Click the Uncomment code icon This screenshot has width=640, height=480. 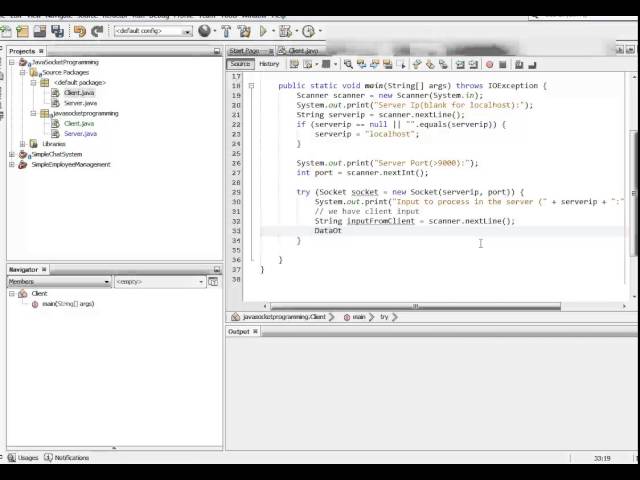(x=532, y=64)
